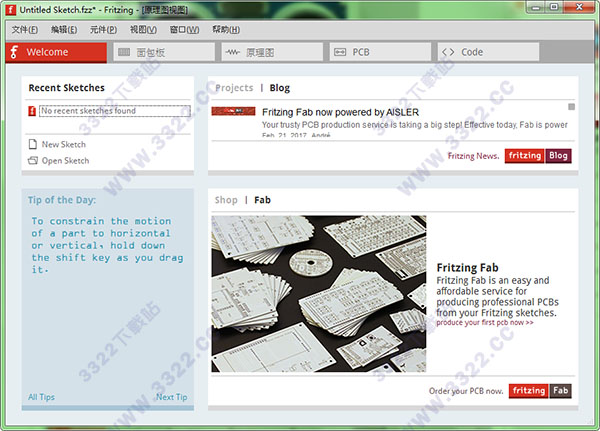Show the Projects section
Screen dimensions: 600x431
click(x=234, y=88)
